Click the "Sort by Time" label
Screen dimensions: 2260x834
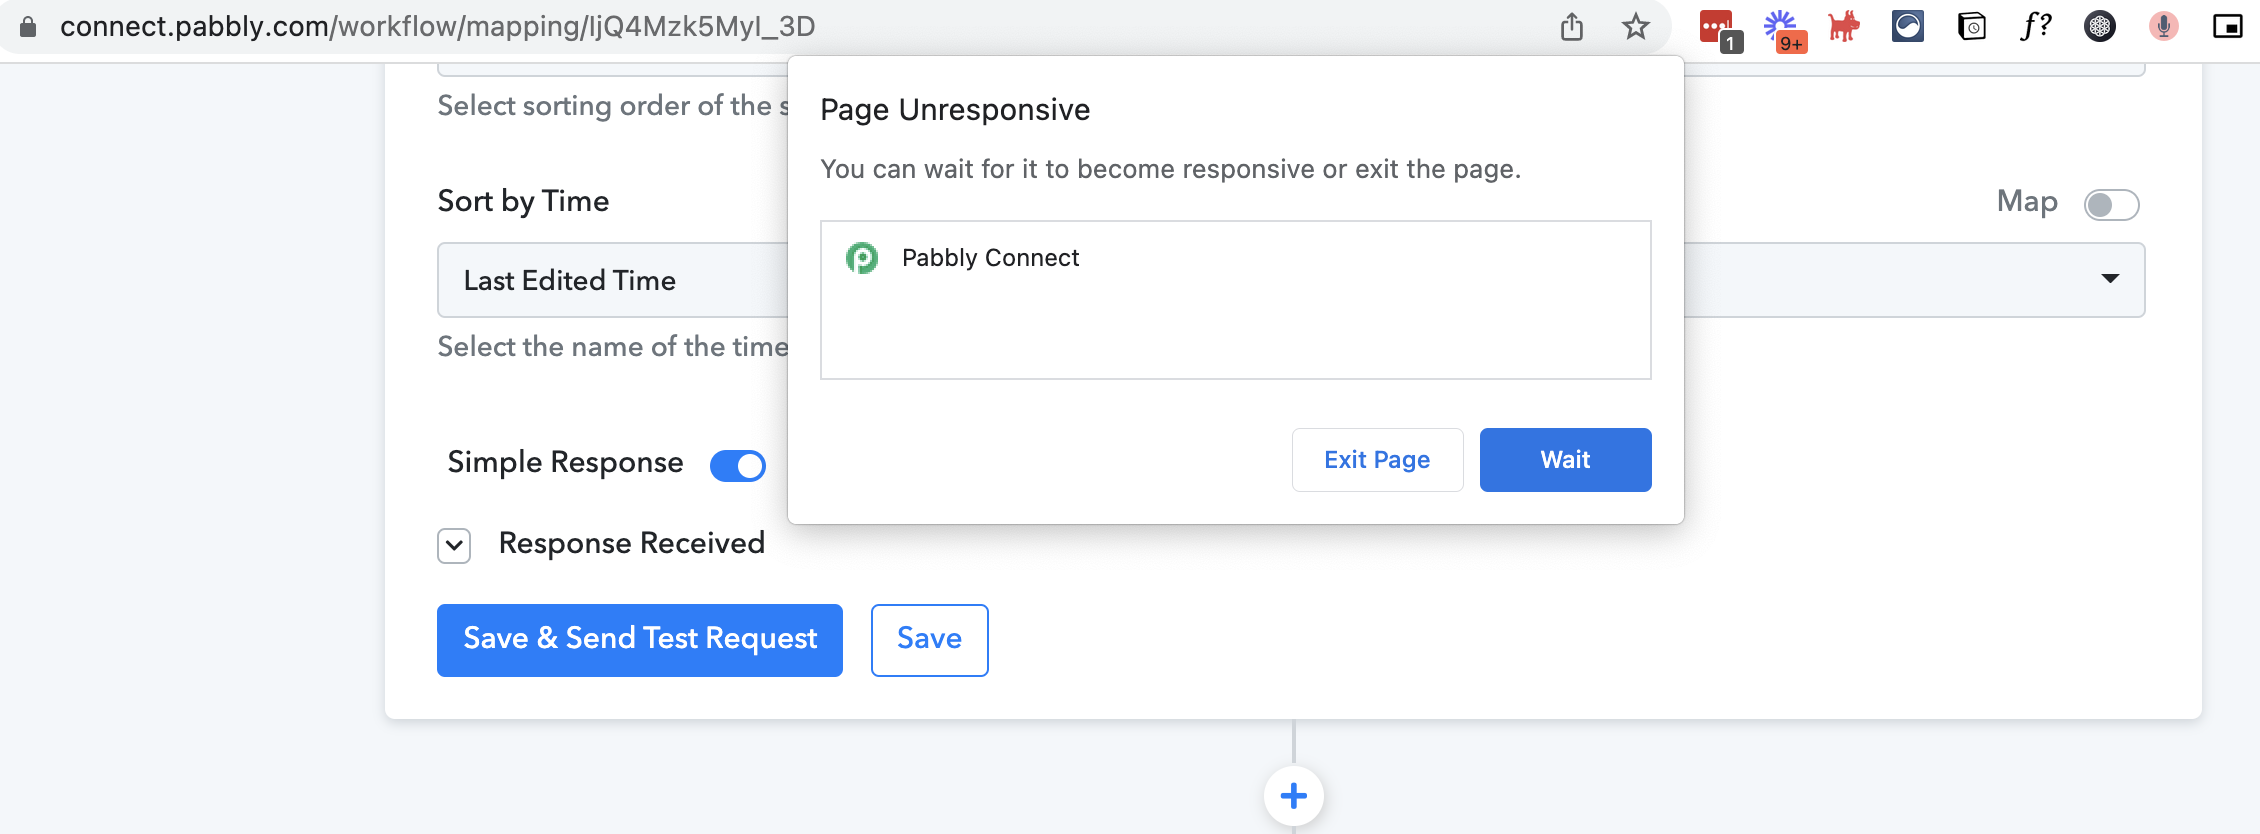point(523,201)
